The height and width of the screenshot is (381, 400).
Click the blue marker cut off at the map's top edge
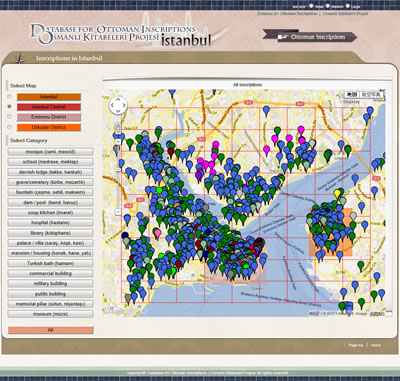pos(172,93)
